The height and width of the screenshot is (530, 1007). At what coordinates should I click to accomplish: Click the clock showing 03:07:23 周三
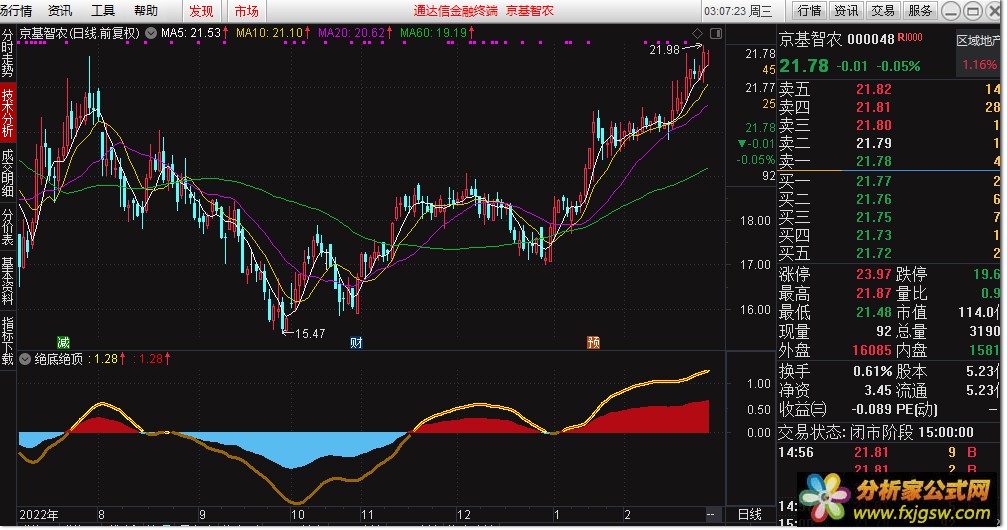[738, 11]
